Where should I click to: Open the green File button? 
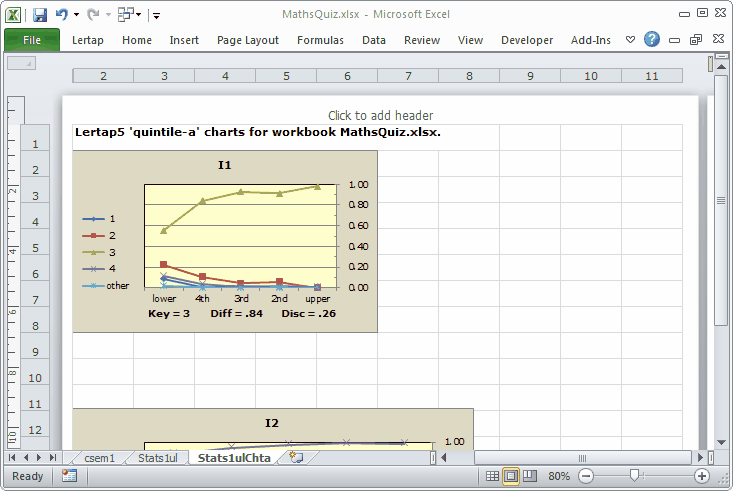31,40
